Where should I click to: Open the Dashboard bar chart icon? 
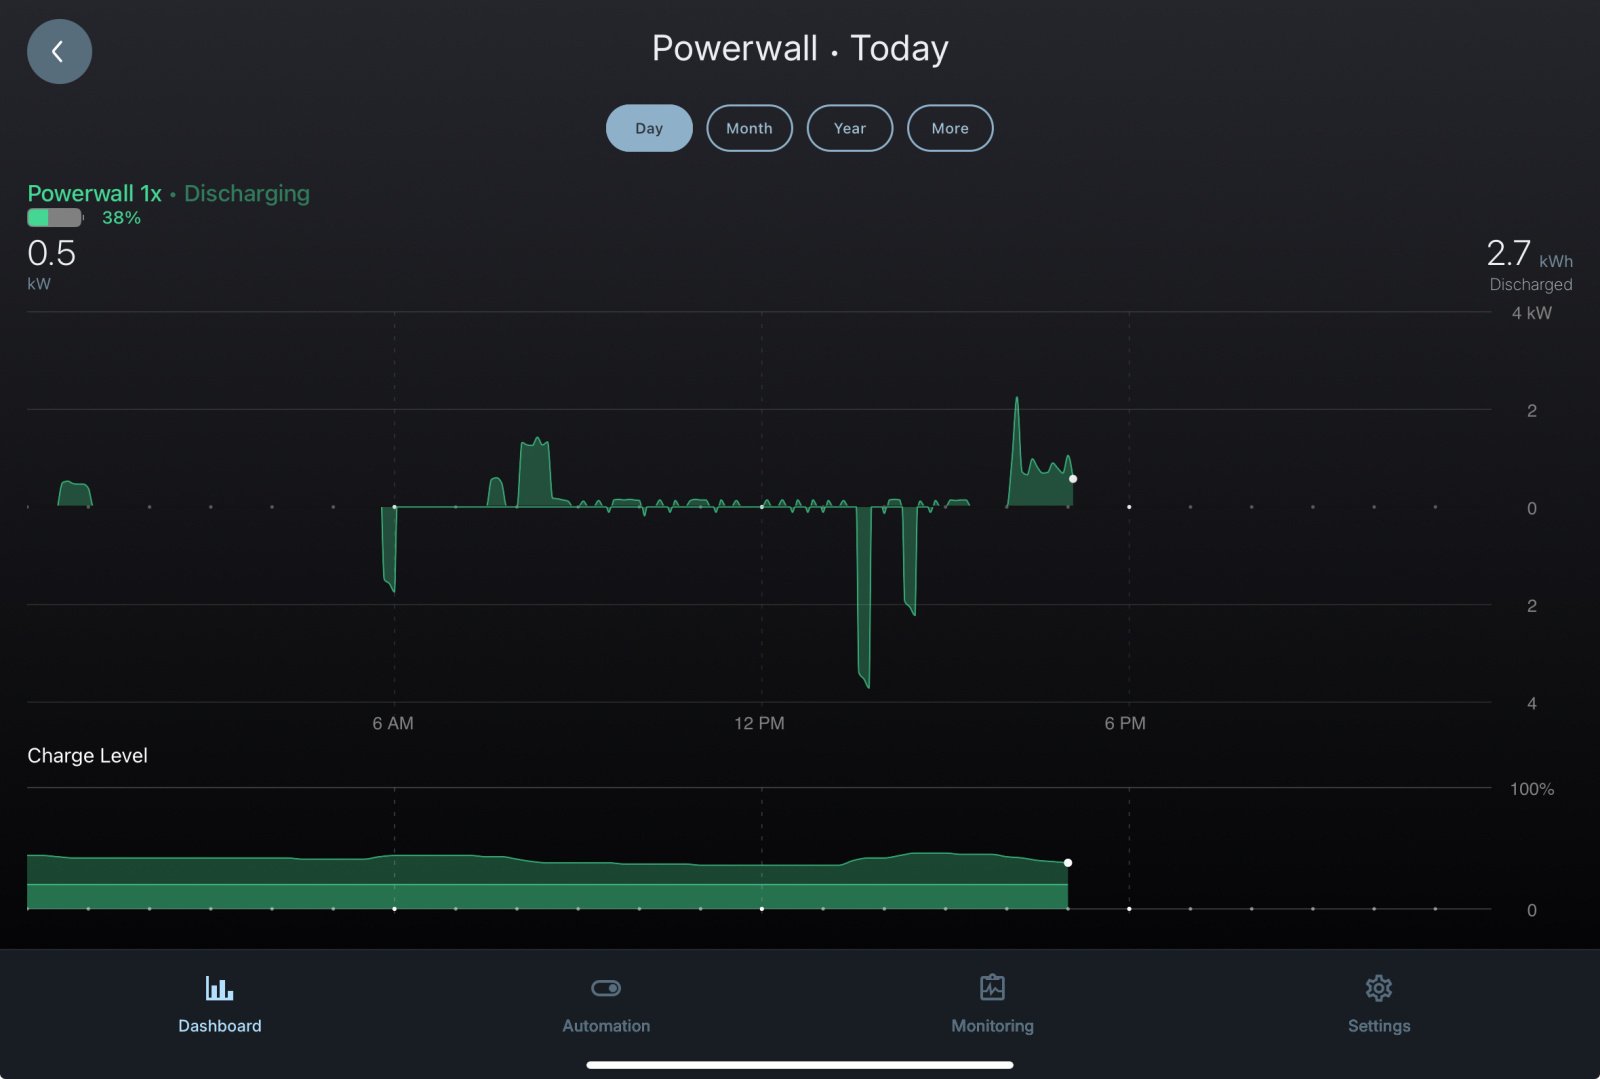tap(219, 988)
